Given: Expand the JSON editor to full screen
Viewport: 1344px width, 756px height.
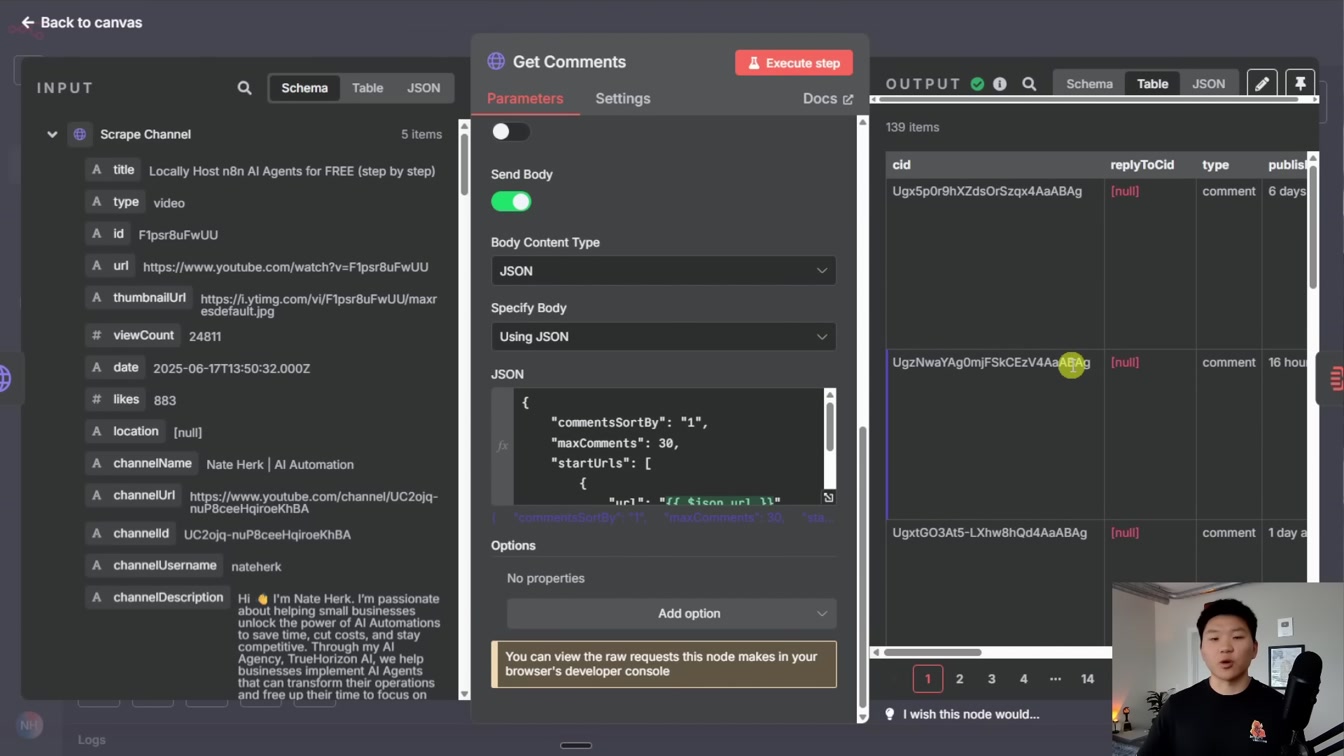Looking at the screenshot, I should coord(828,497).
